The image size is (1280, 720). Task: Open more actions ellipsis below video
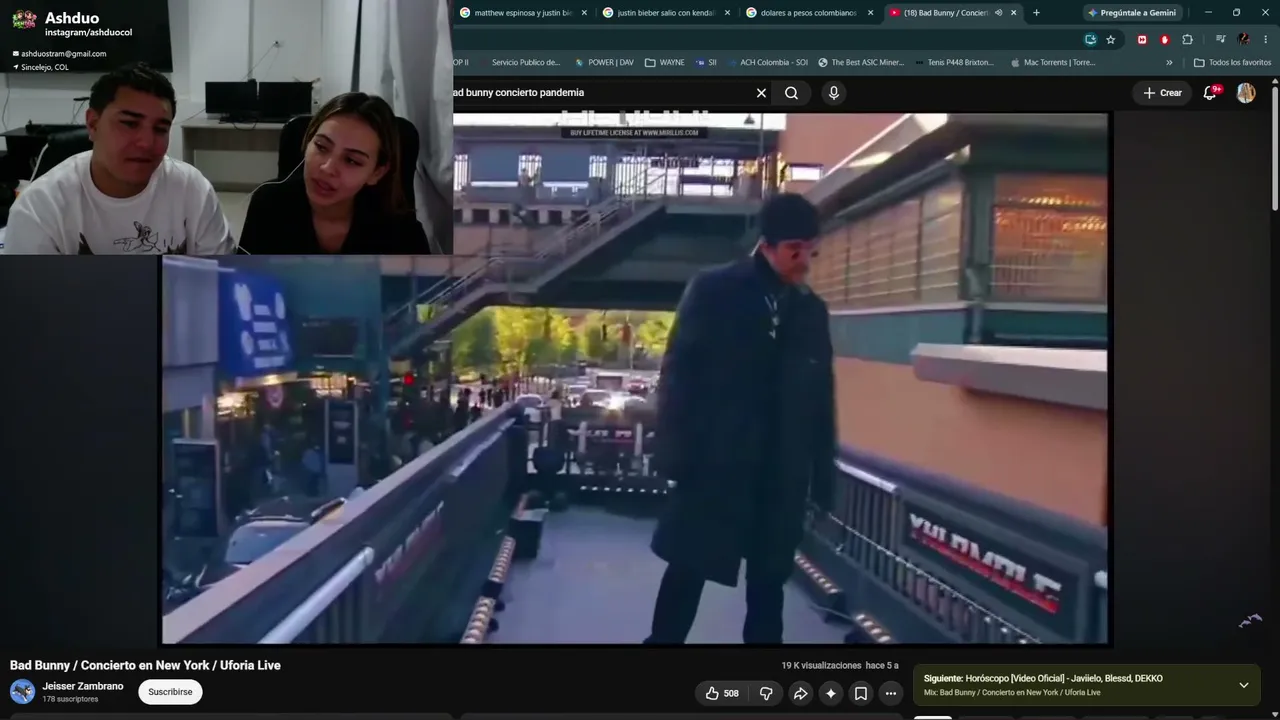coord(890,693)
